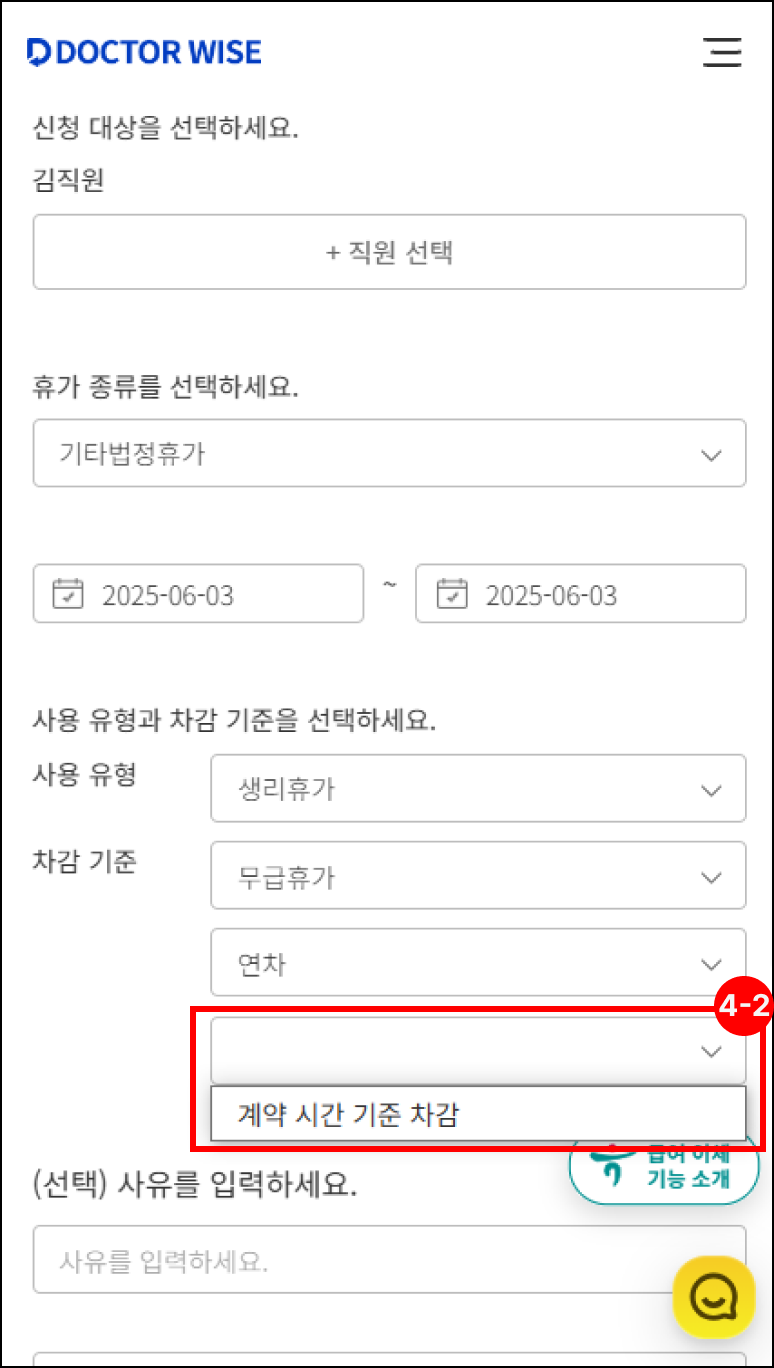Expand the 생리휴가 usage type dropdown

(478, 789)
